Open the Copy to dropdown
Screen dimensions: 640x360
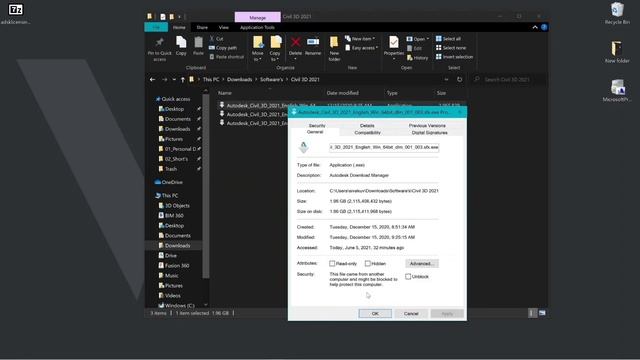tap(275, 49)
